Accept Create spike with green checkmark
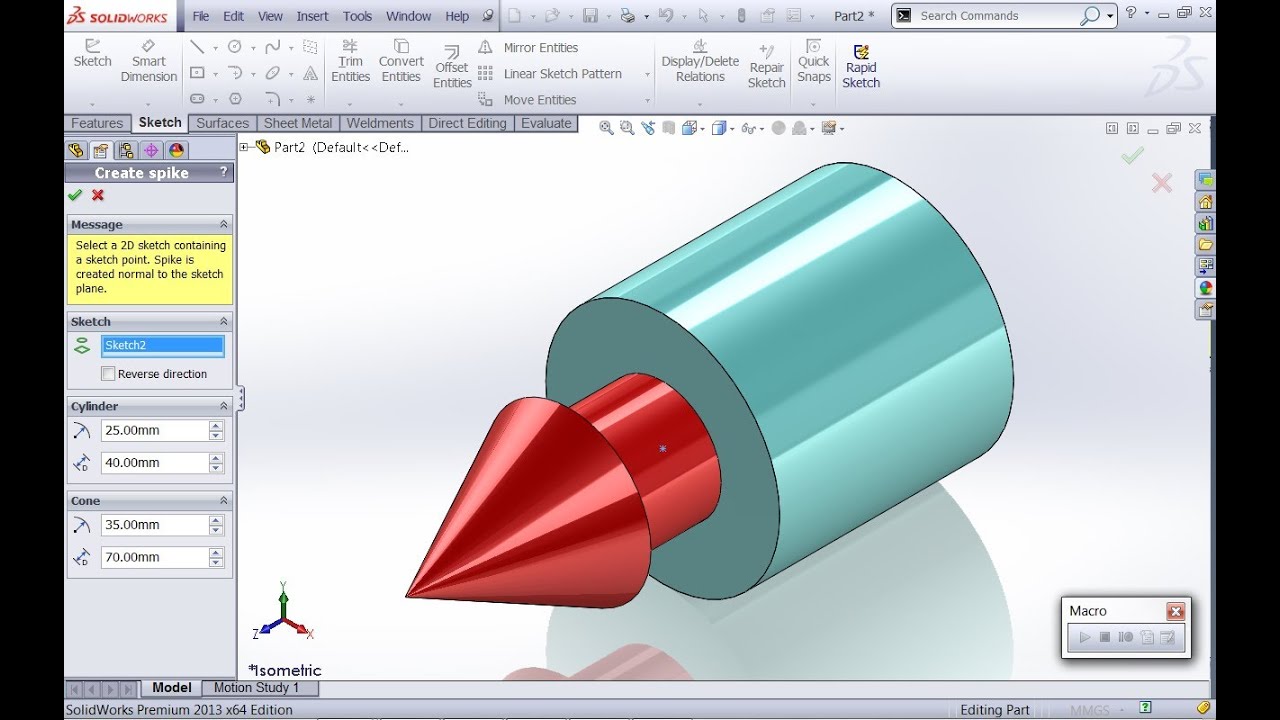1280x720 pixels. [75, 196]
